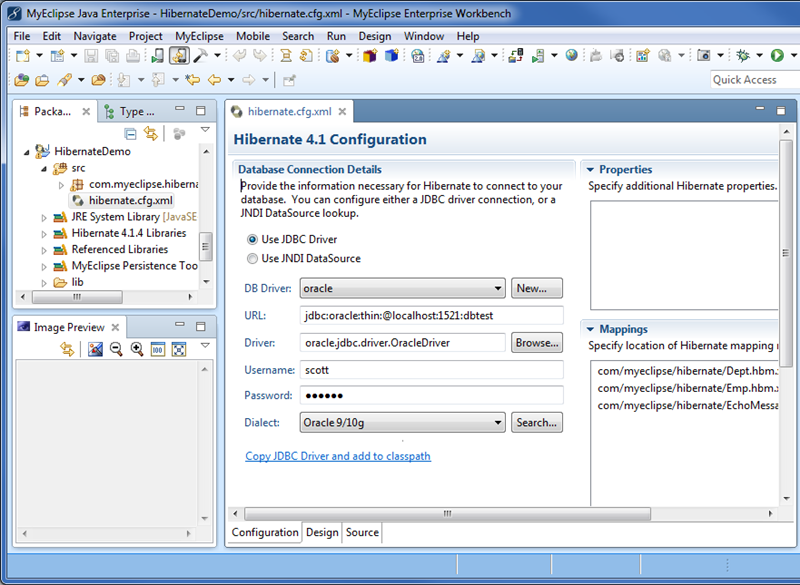Expand the lib folder in Package Explorer
This screenshot has height=585, width=800.
click(x=42, y=282)
